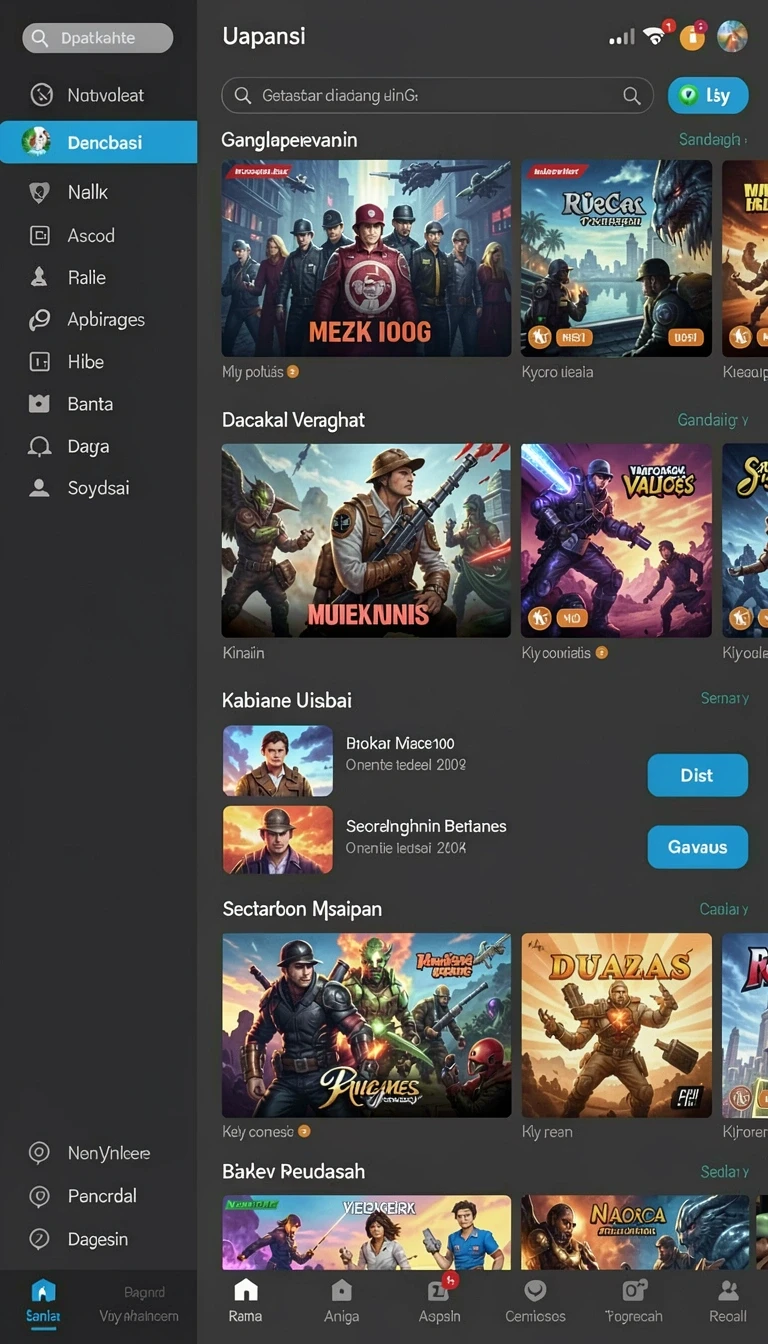Screen dimensions: 768x1344
Task: Switch to the Aniga bottom tab
Action: point(341,1300)
